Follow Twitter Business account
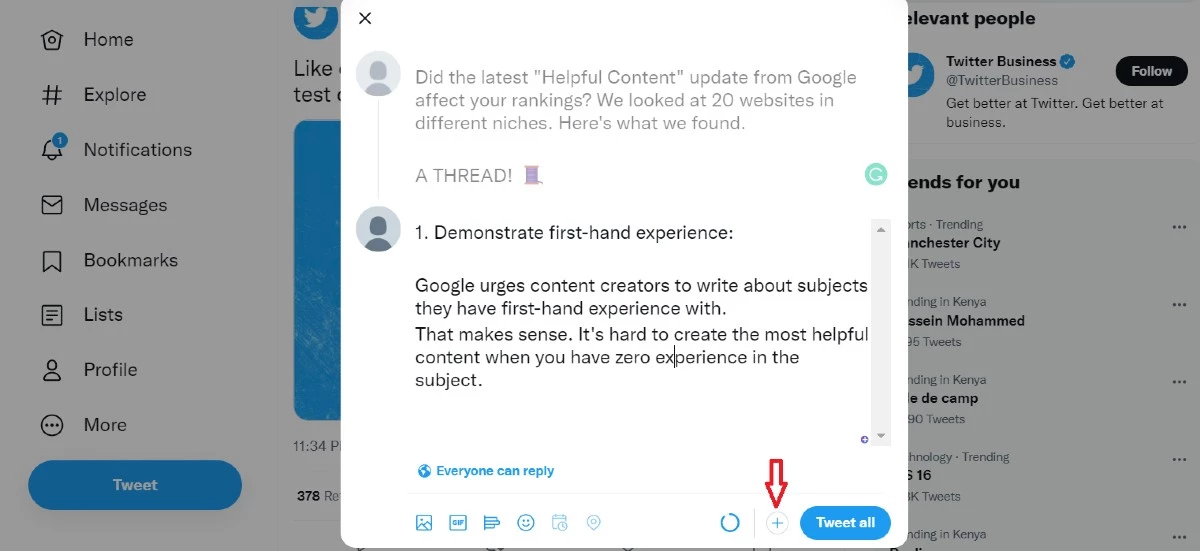Viewport: 1200px width, 551px height. pos(1151,71)
